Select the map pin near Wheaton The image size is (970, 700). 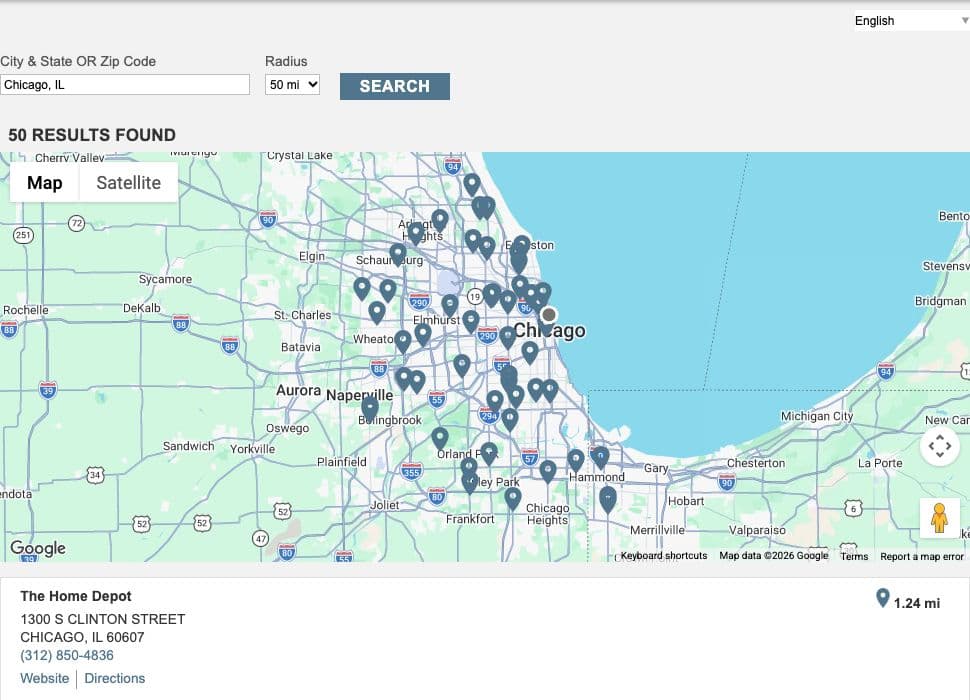coord(402,341)
